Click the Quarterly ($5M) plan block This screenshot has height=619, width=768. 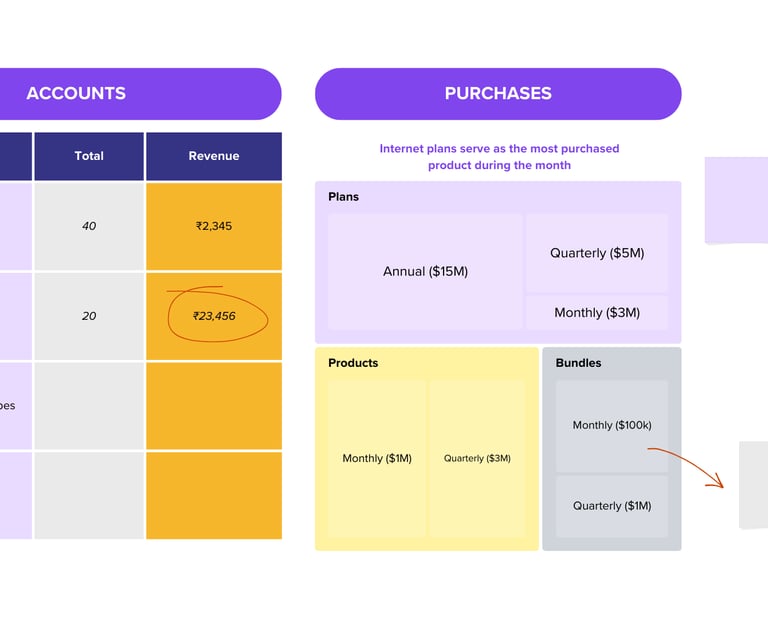[x=597, y=253]
